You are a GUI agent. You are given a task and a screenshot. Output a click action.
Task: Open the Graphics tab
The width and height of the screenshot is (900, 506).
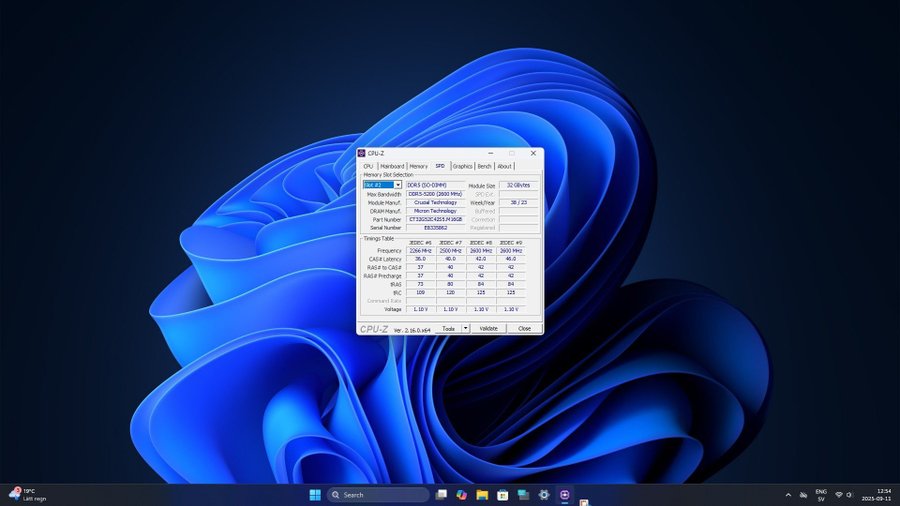pyautogui.click(x=463, y=166)
